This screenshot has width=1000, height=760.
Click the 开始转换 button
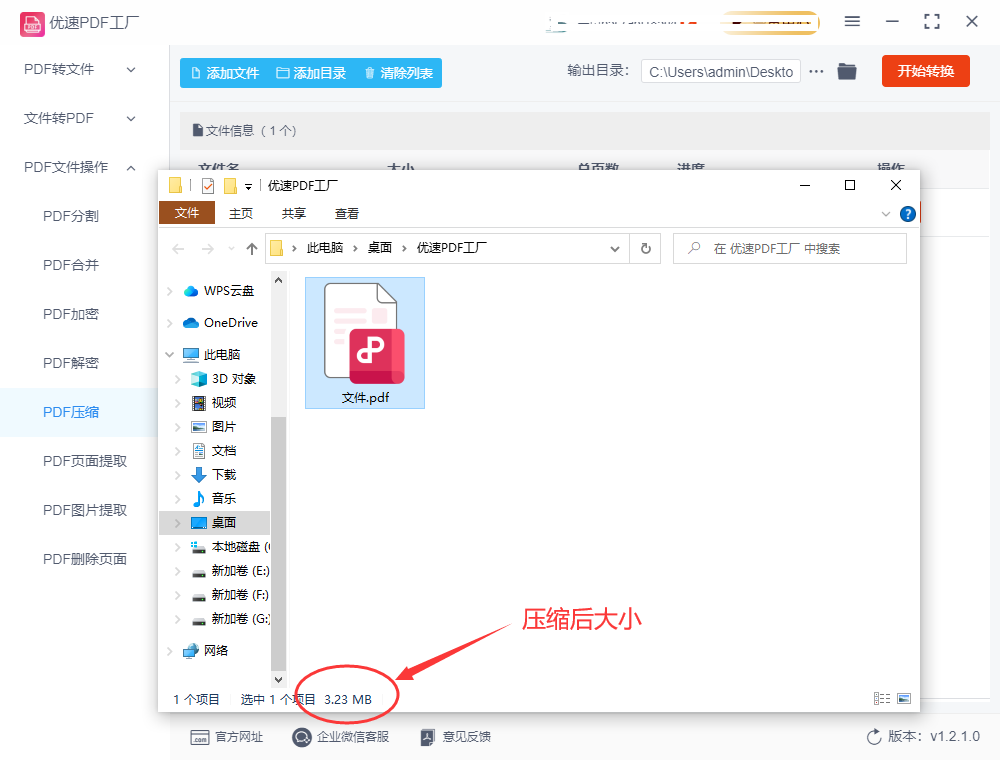(x=925, y=71)
